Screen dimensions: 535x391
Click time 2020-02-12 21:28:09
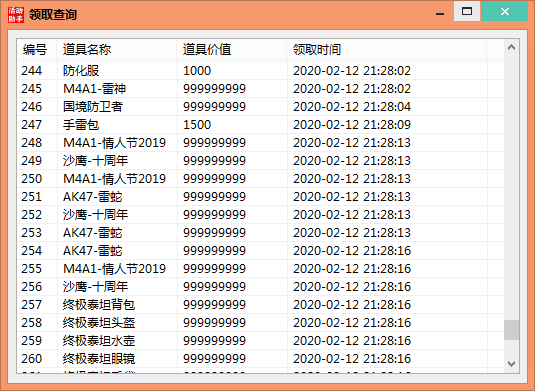(352, 125)
